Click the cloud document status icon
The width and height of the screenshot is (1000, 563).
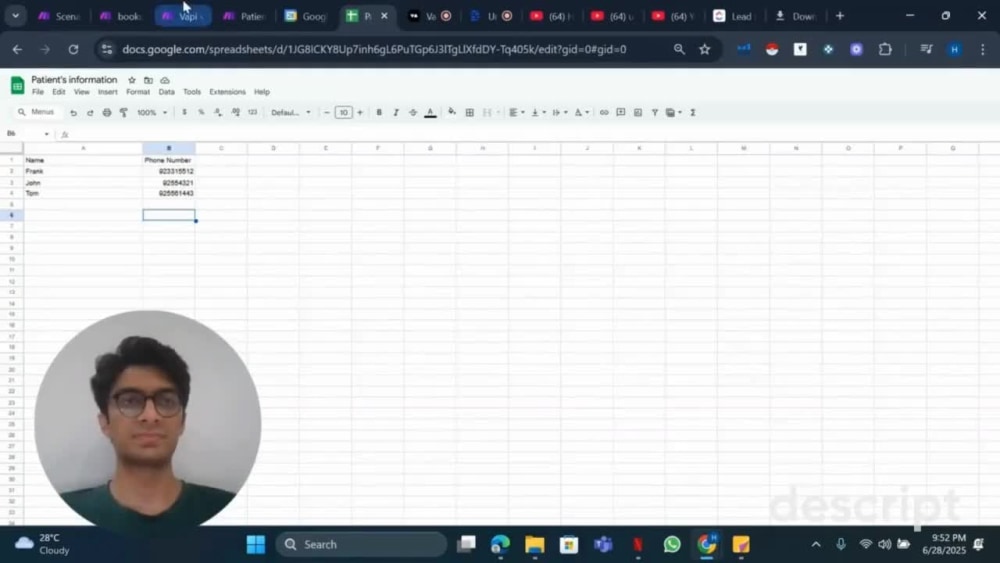click(x=165, y=80)
